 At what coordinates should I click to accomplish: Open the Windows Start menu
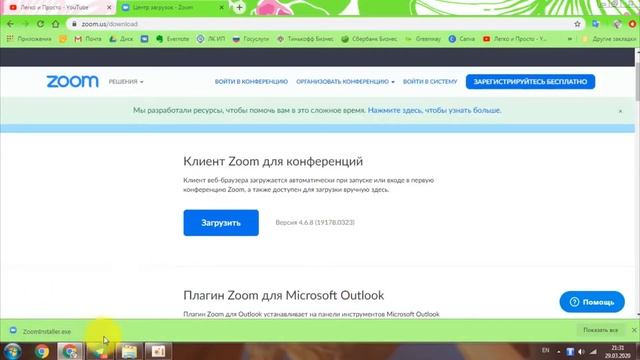[12, 351]
